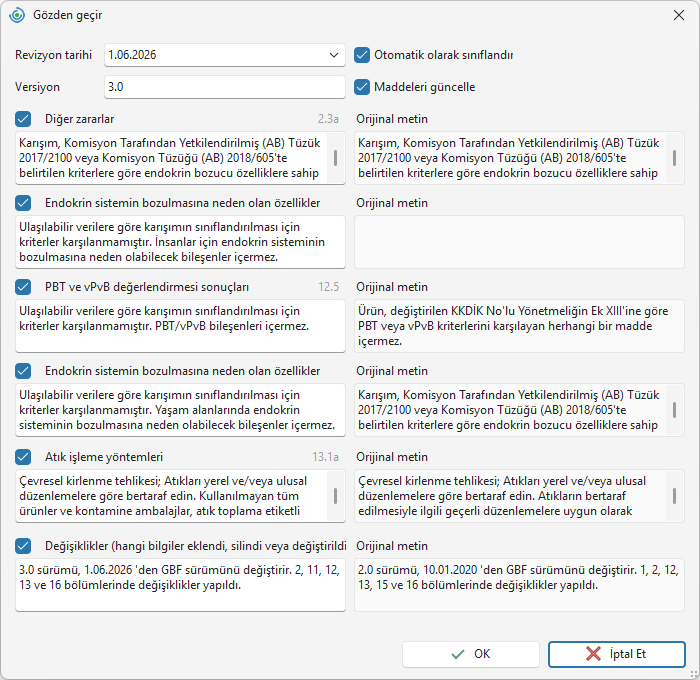Click scrollbar of Atık işleme original text
The width and height of the screenshot is (700, 680).
675,496
